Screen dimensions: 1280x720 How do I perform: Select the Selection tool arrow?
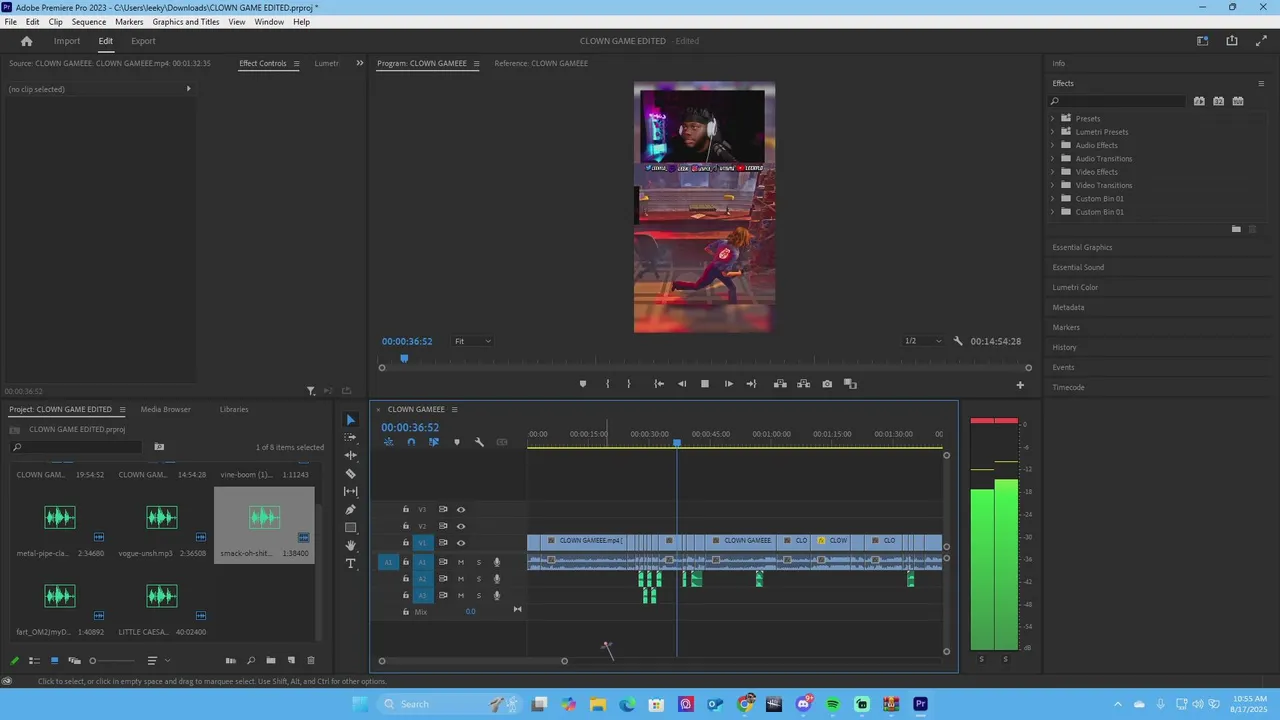(x=351, y=420)
